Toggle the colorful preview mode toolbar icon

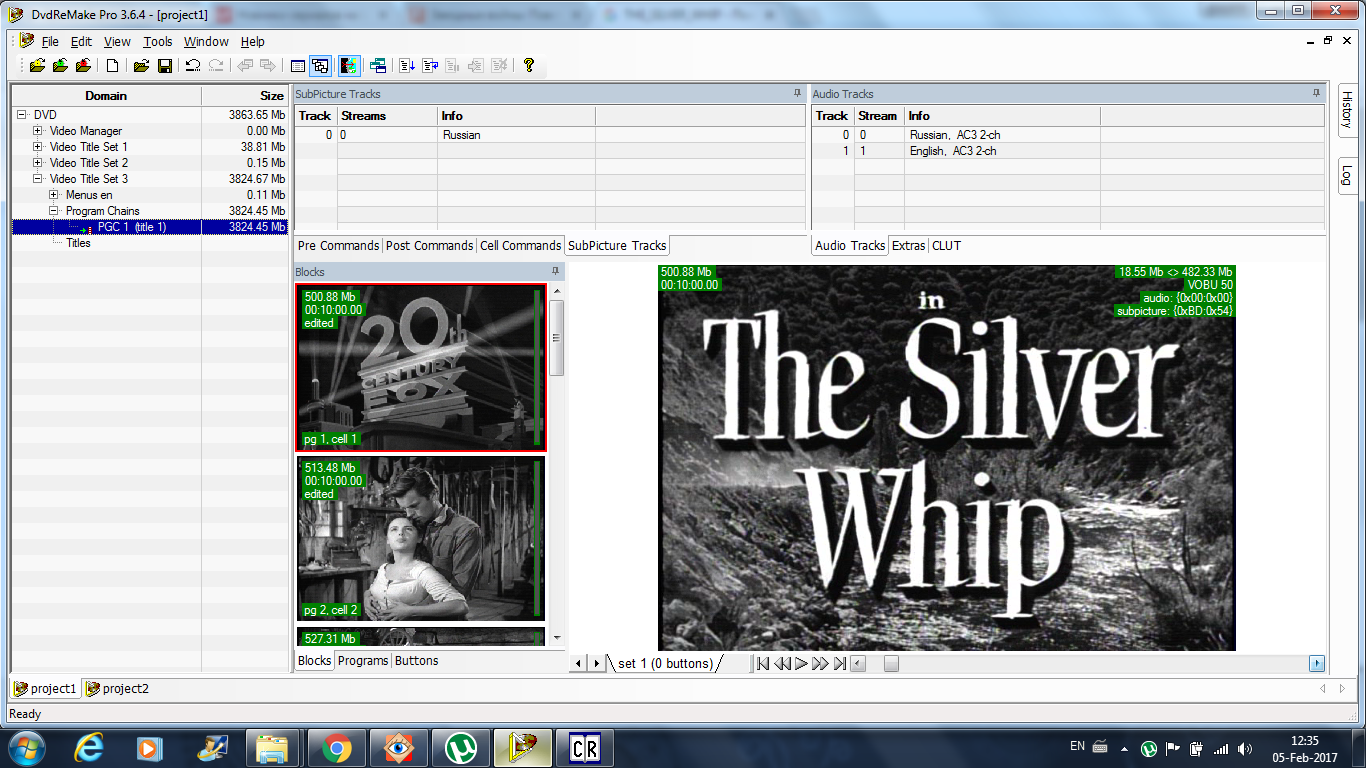349,66
